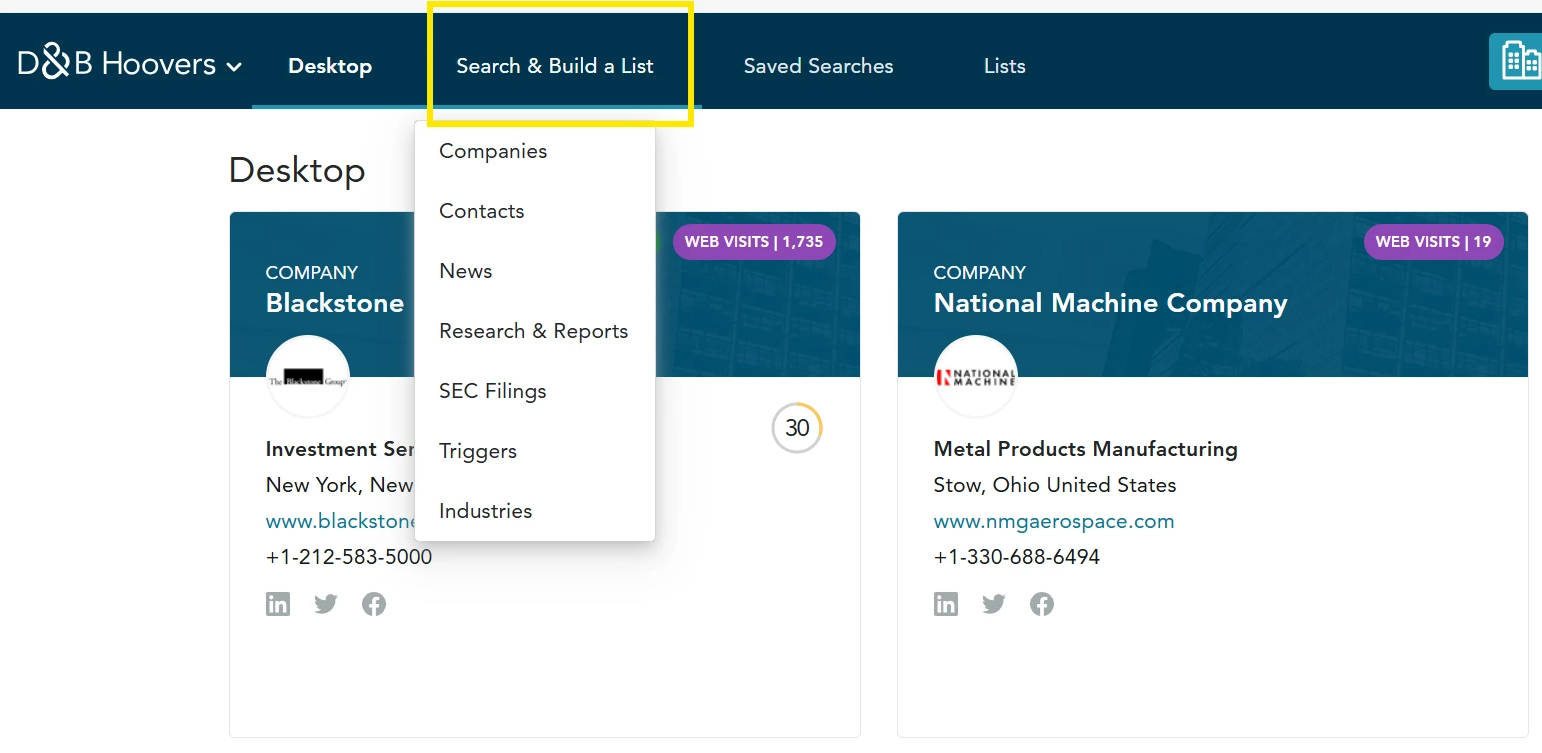Image resolution: width=1542 pixels, height=753 pixels.
Task: Click the phone number +1-330-688-6494
Action: 1017,557
